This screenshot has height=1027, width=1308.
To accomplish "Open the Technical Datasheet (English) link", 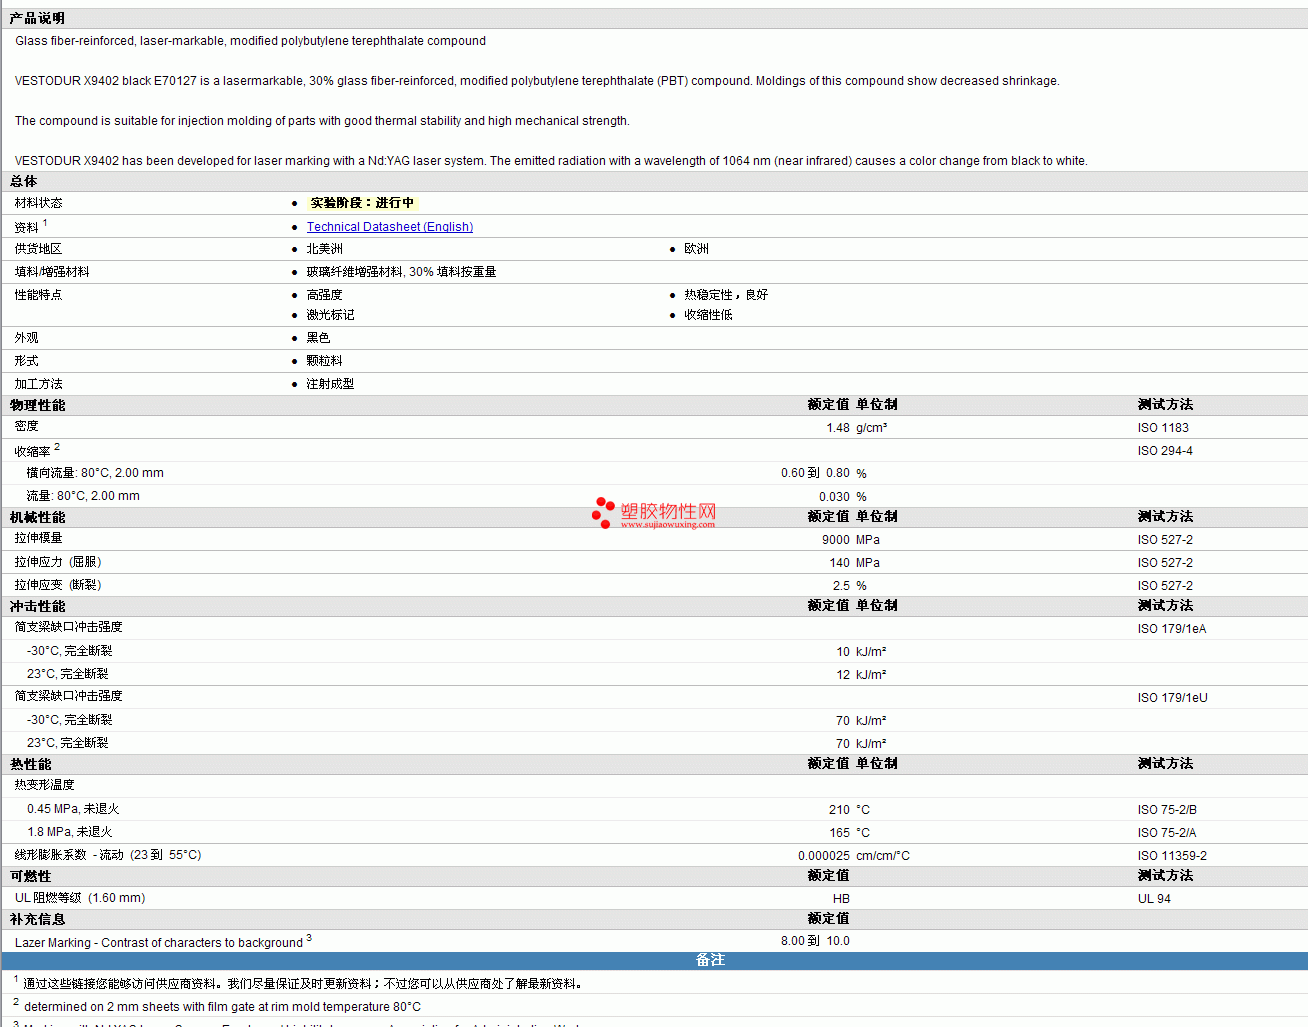I will 390,227.
